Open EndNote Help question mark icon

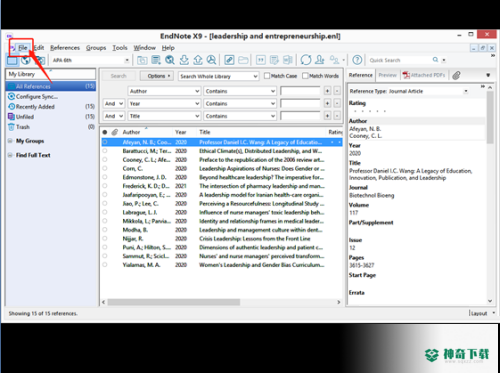click(357, 60)
